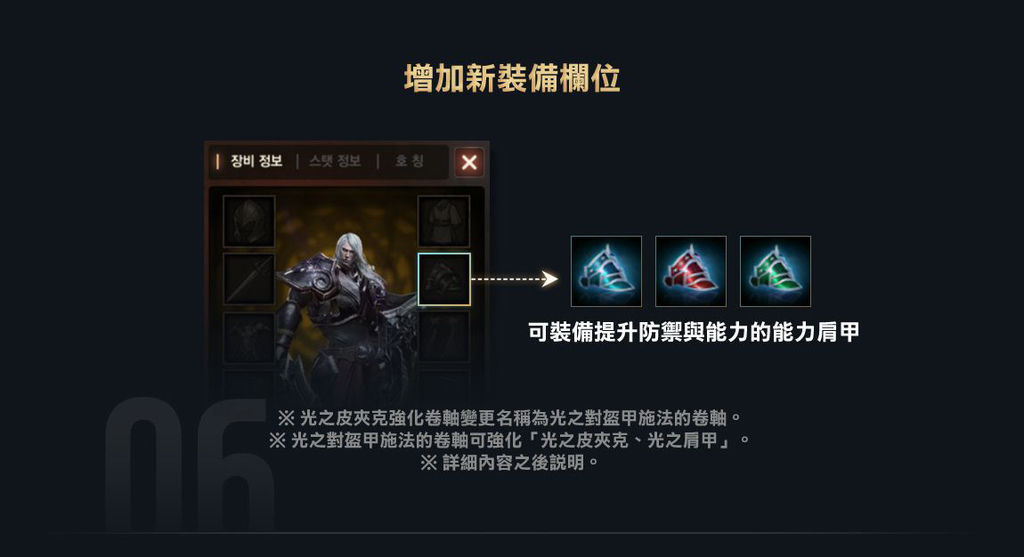
Task: Click the 增加新裝備欄位 heading
Action: click(512, 78)
